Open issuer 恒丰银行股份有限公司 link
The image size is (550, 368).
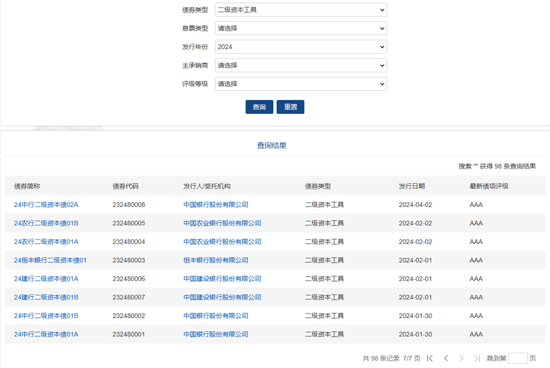216,260
